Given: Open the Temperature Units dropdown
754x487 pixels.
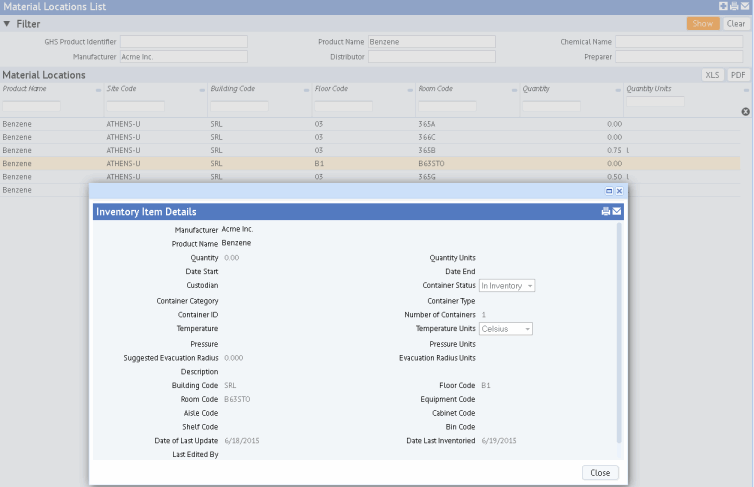Looking at the screenshot, I should point(505,329).
